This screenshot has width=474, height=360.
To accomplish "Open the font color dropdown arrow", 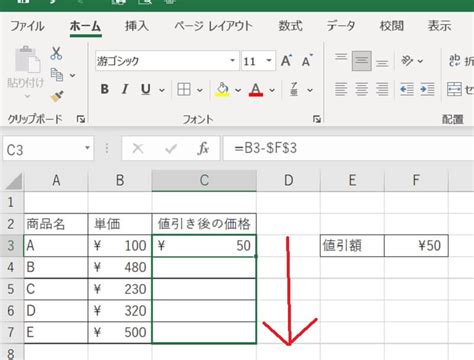I will pyautogui.click(x=272, y=90).
